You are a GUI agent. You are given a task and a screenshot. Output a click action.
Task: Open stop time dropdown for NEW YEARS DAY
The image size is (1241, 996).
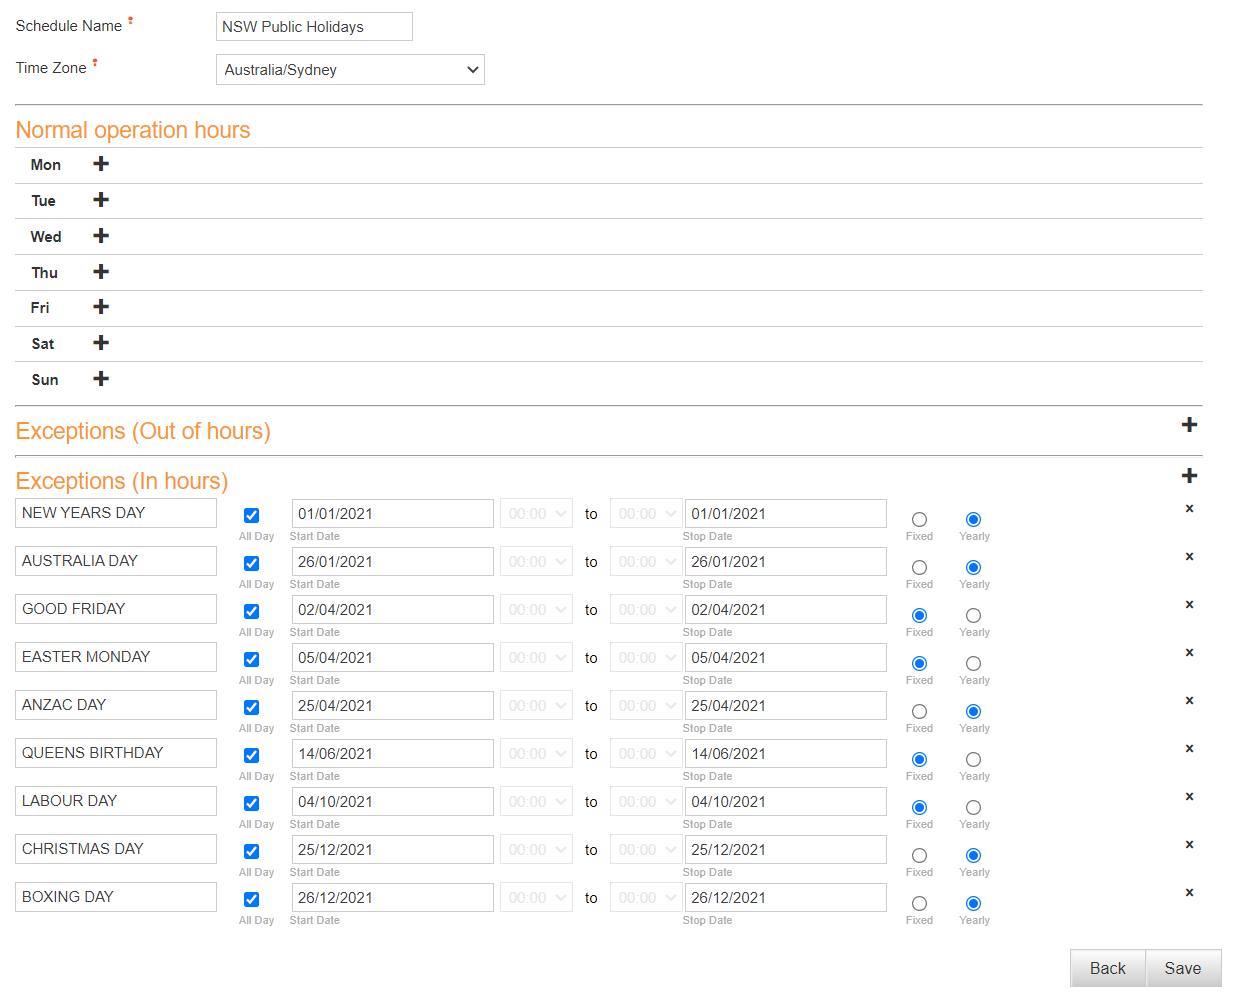[646, 514]
